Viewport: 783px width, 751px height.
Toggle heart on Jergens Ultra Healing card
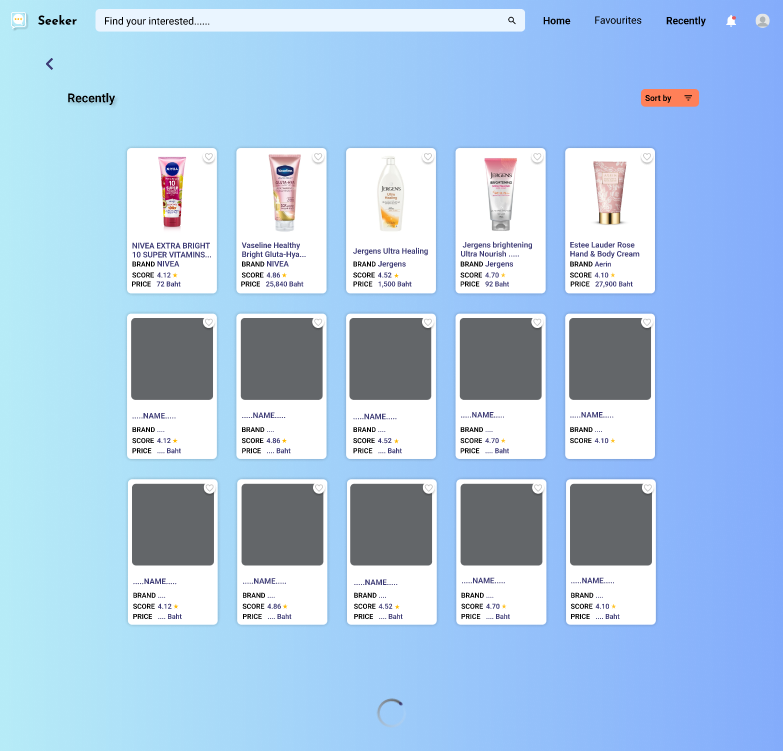point(428,157)
